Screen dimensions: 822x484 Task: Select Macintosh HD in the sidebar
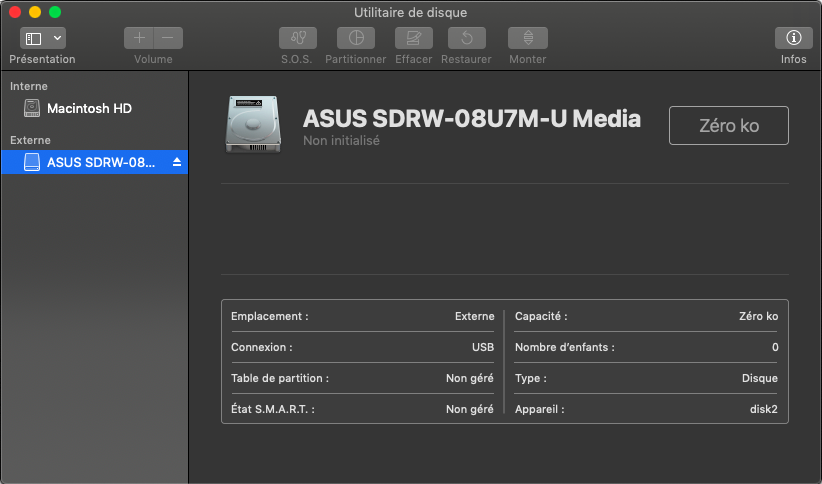[89, 108]
